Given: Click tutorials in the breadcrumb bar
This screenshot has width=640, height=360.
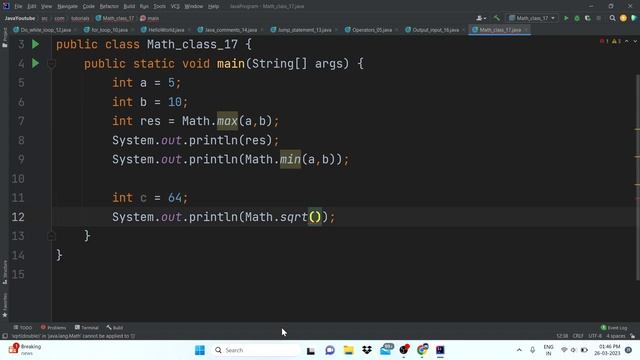Looking at the screenshot, I should point(80,18).
